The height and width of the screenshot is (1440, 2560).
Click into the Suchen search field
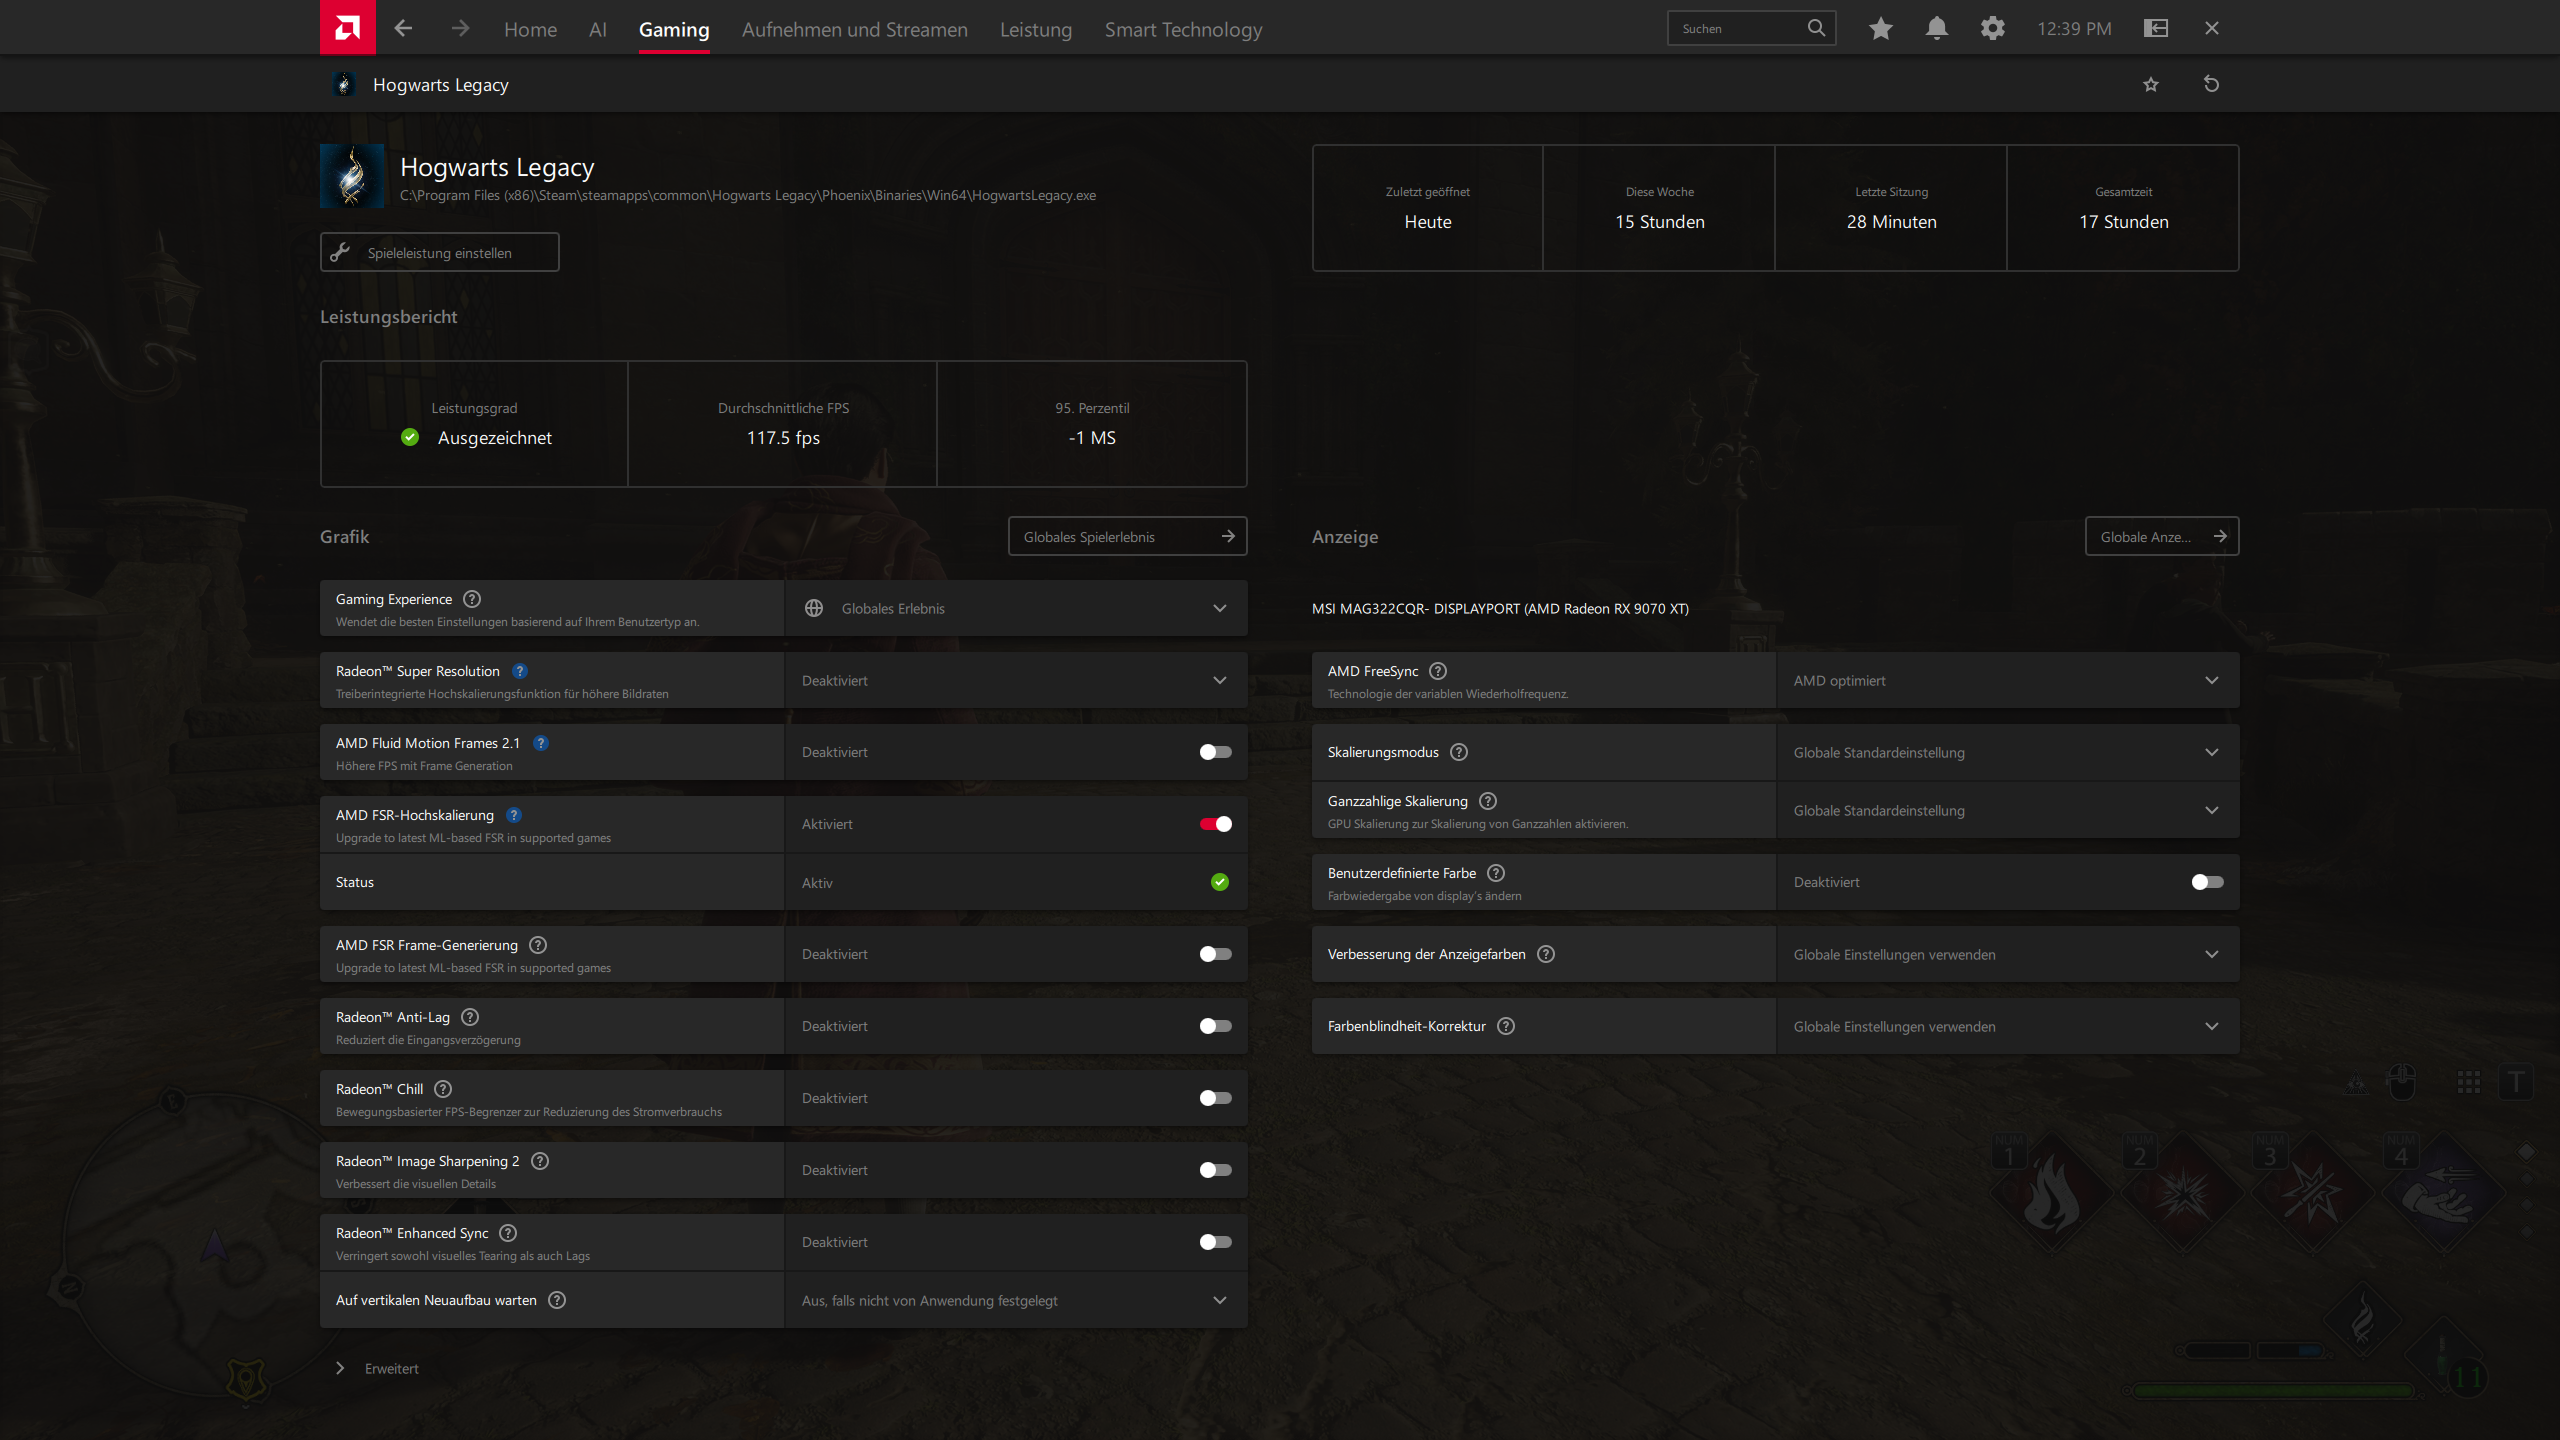tap(1740, 28)
